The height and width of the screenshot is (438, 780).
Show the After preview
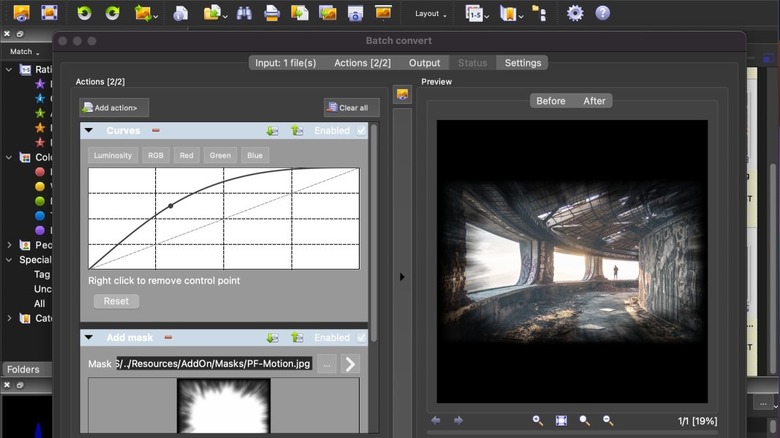594,101
